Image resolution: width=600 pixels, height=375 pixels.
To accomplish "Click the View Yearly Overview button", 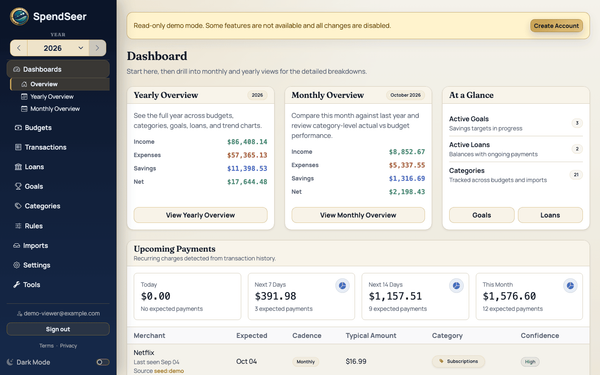I will 201,215.
